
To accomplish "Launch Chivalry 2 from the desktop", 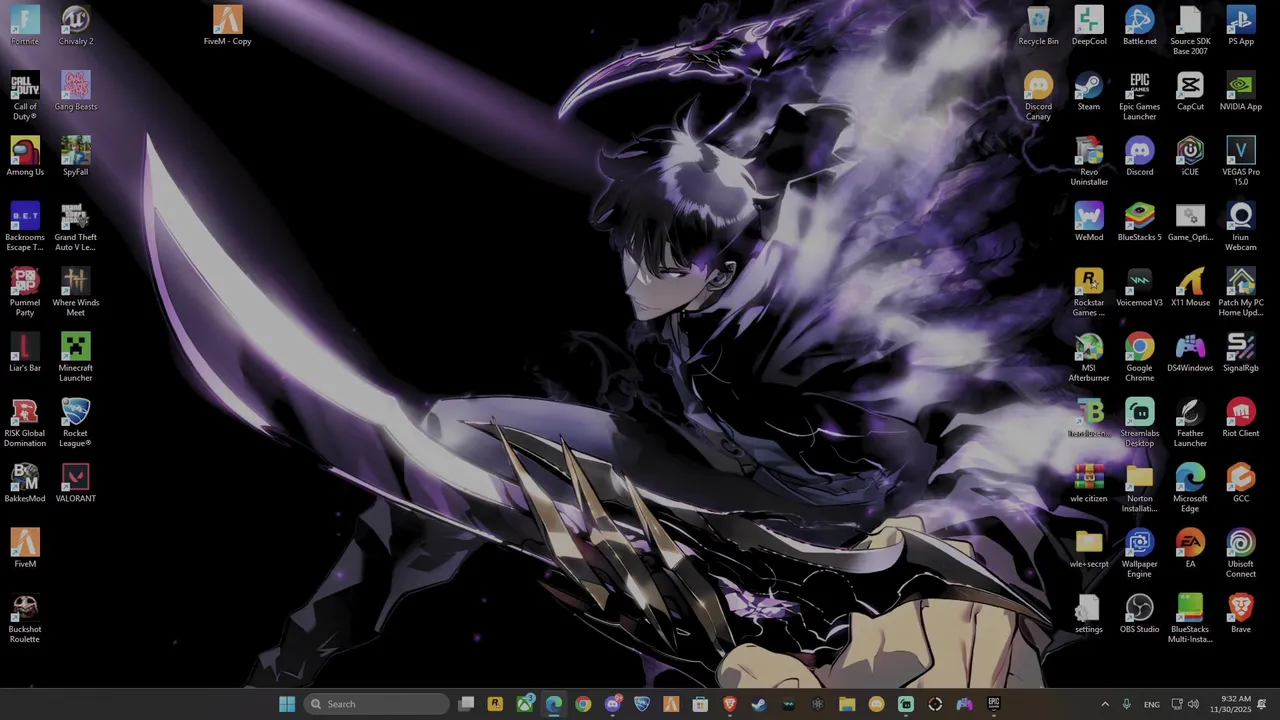I will (76, 25).
